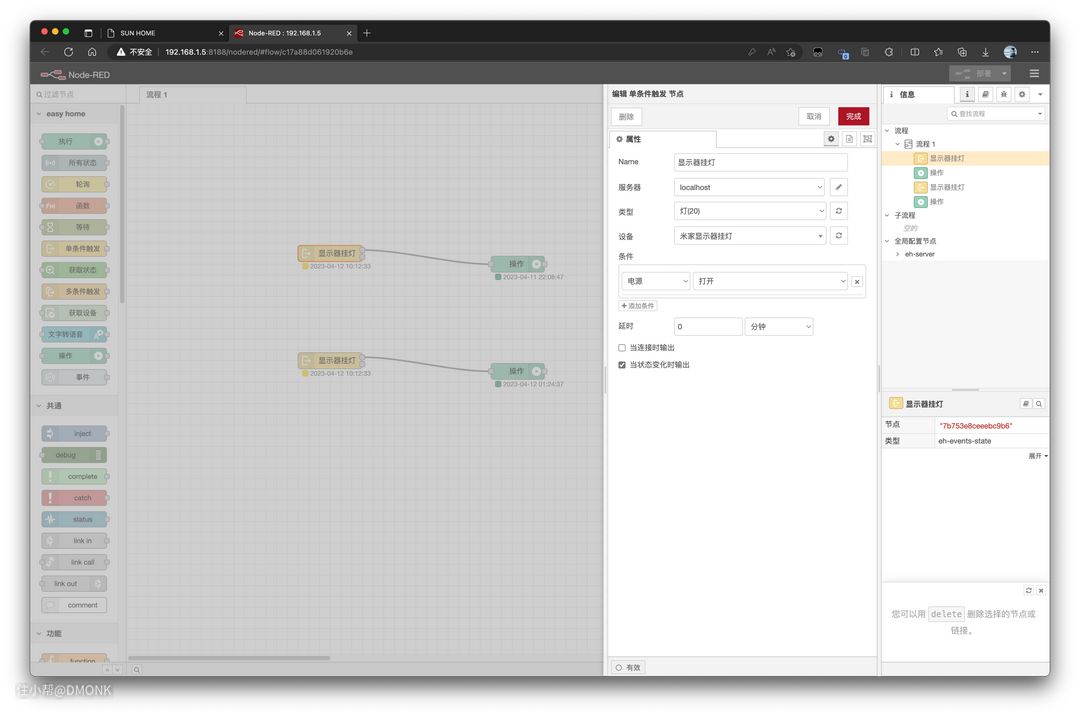Expand the eh-server config node entry
The width and height of the screenshot is (1080, 716).
[x=897, y=254]
